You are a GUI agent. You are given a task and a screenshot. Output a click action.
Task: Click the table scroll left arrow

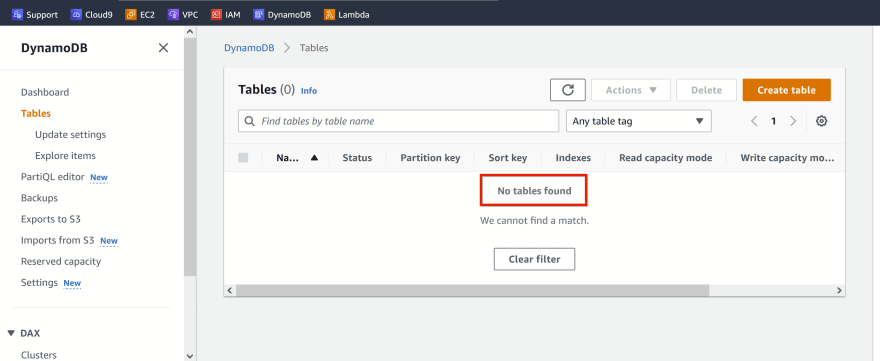click(x=229, y=290)
